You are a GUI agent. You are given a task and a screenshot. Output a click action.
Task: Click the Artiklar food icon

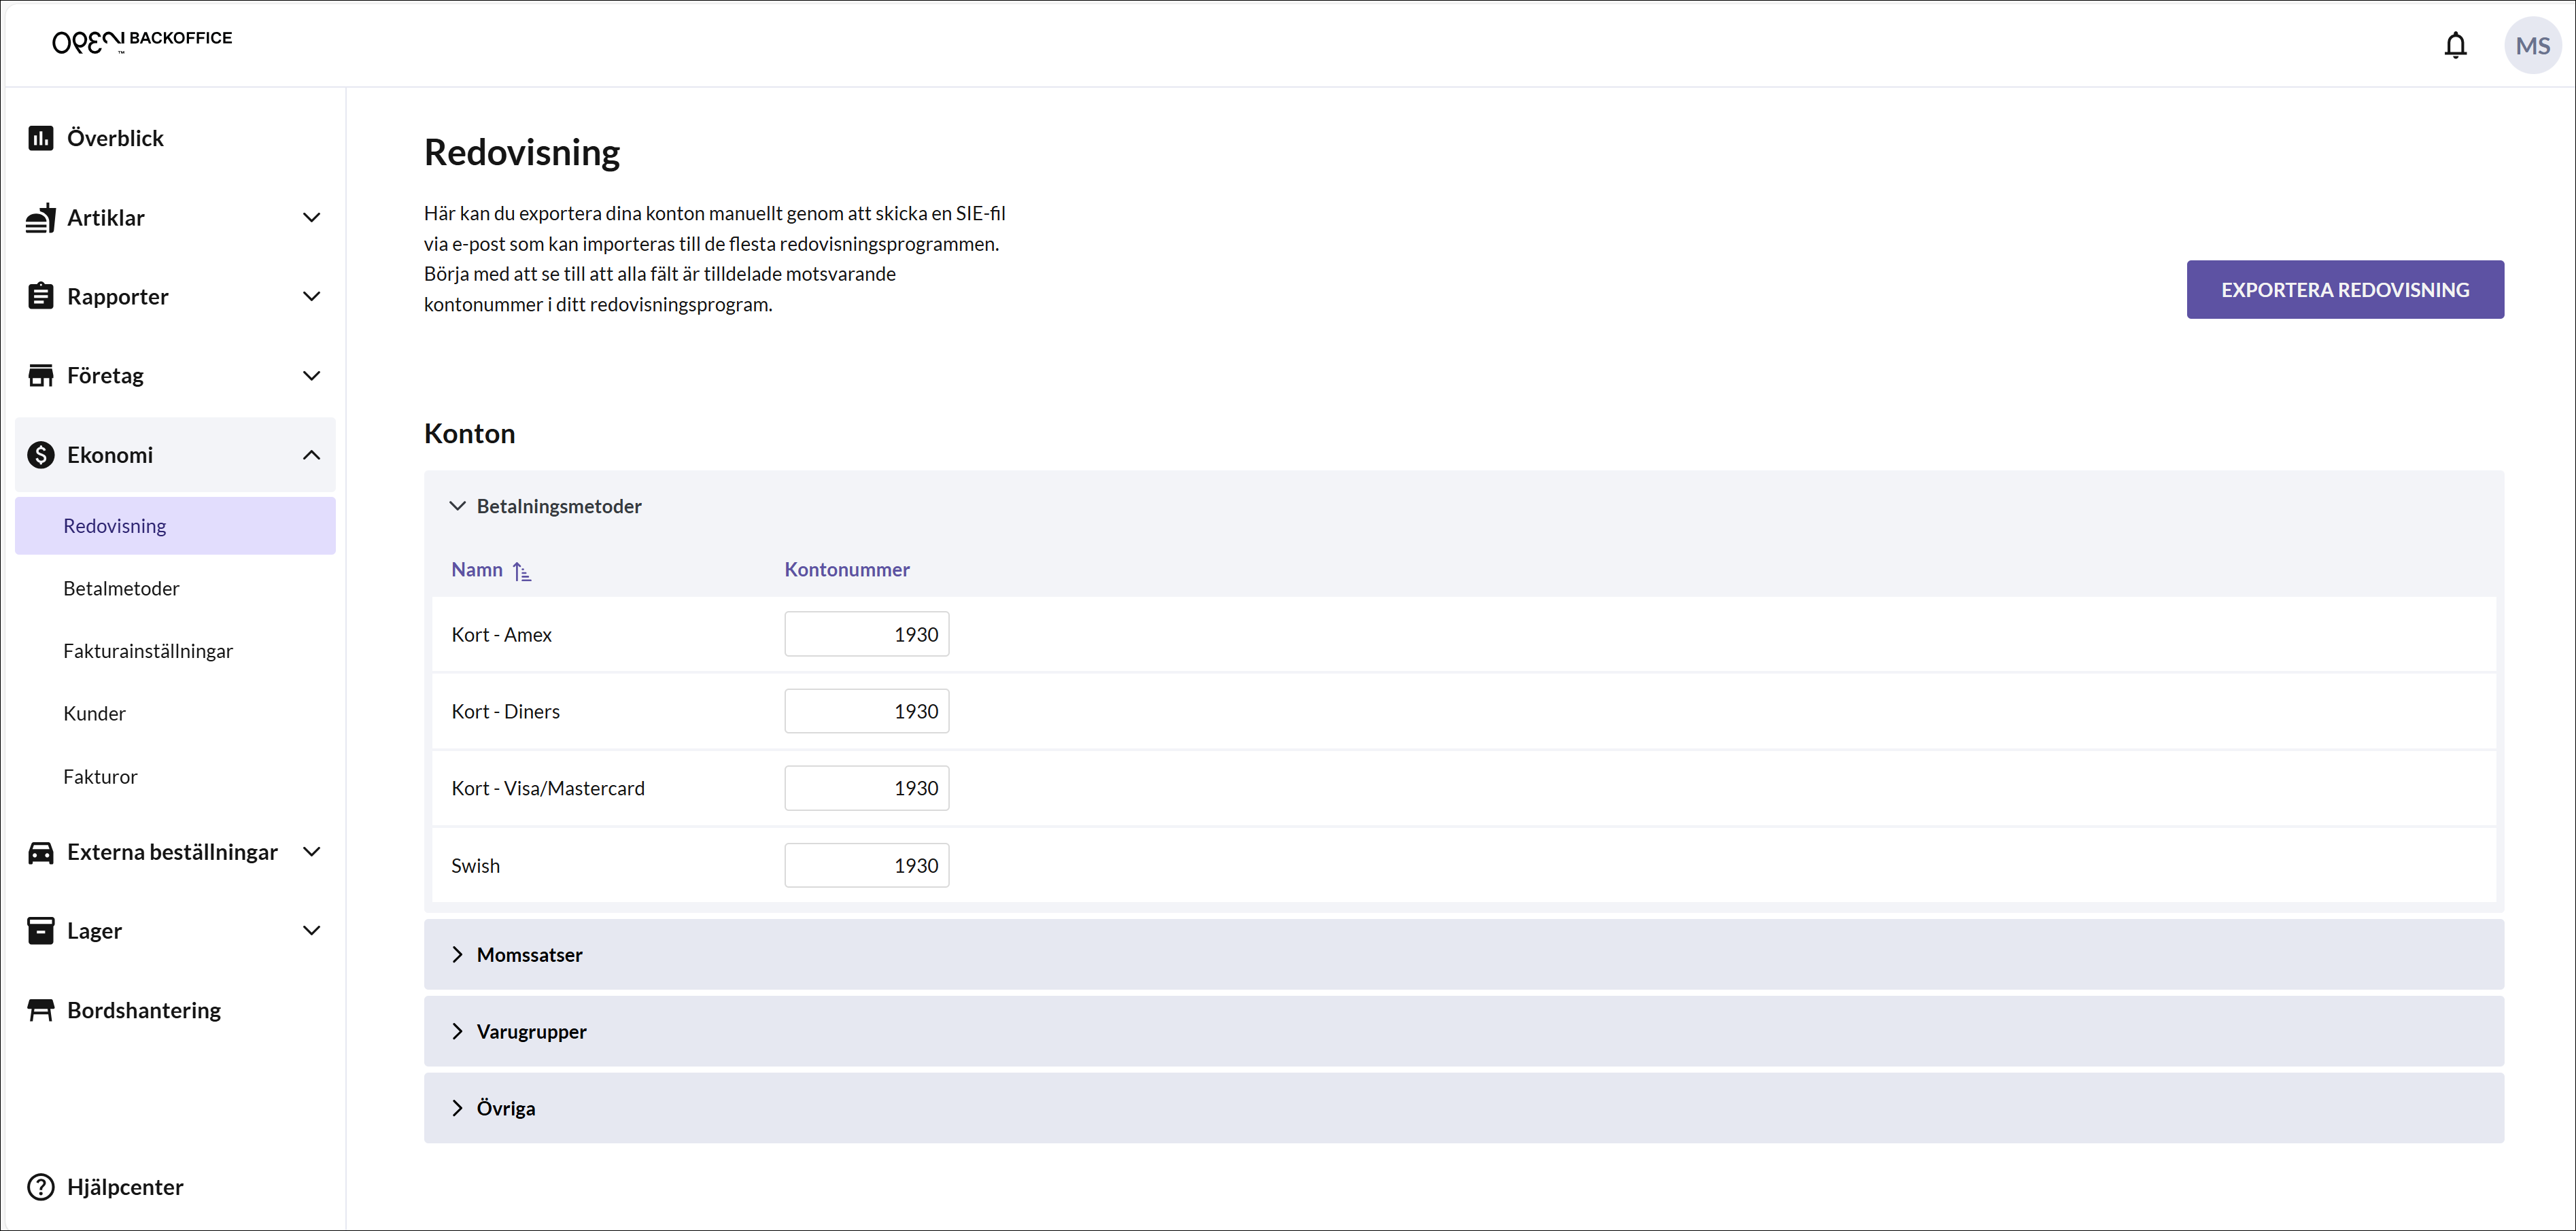[41, 217]
